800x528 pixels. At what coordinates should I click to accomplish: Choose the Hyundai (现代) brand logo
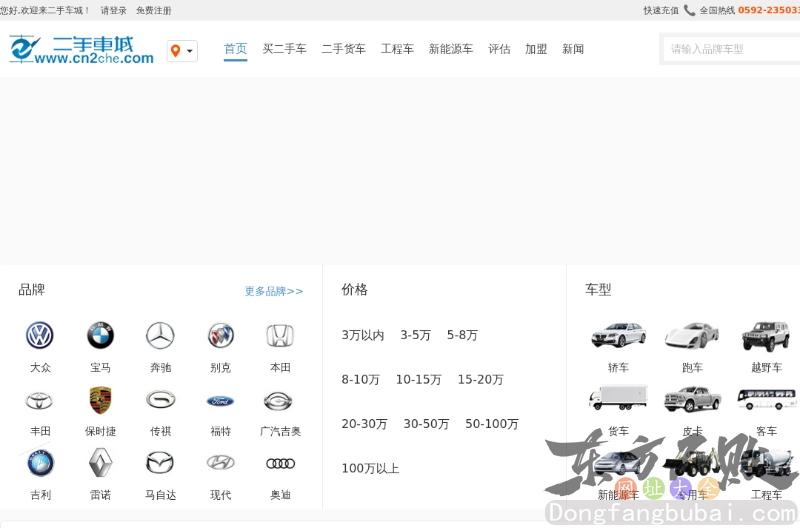[x=220, y=463]
